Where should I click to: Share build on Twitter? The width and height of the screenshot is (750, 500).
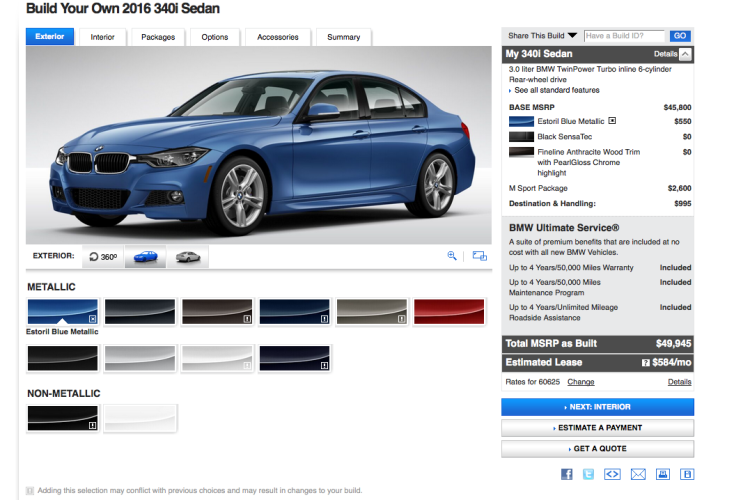pyautogui.click(x=588, y=474)
